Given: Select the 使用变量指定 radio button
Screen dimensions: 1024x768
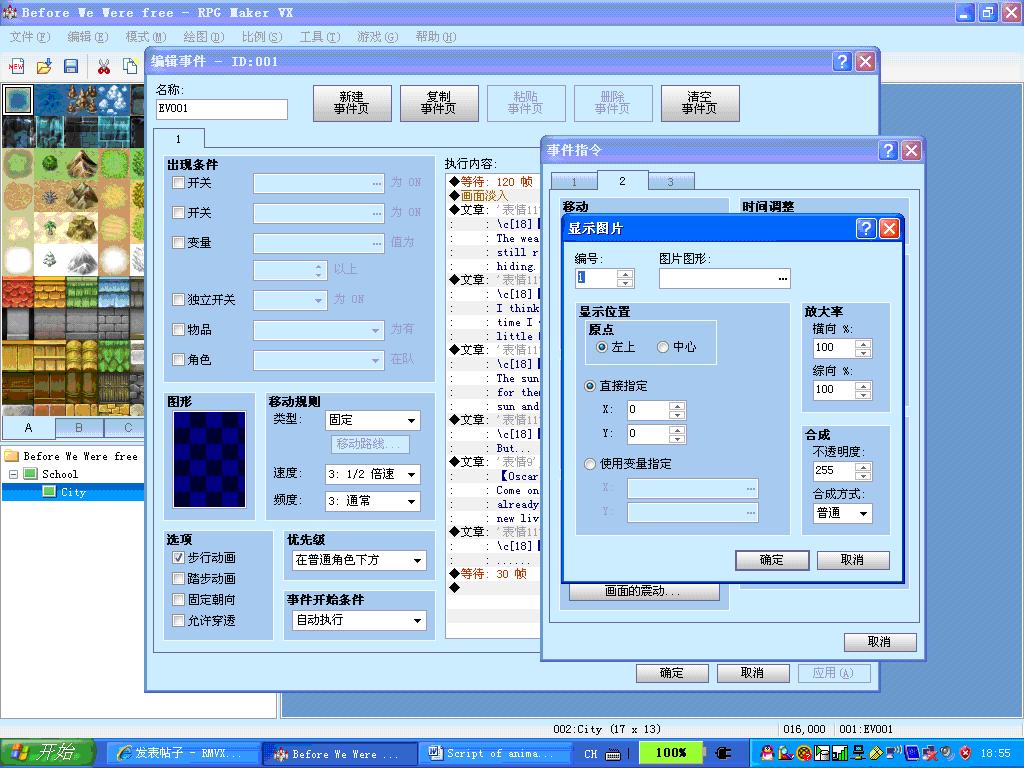Looking at the screenshot, I should (x=590, y=464).
